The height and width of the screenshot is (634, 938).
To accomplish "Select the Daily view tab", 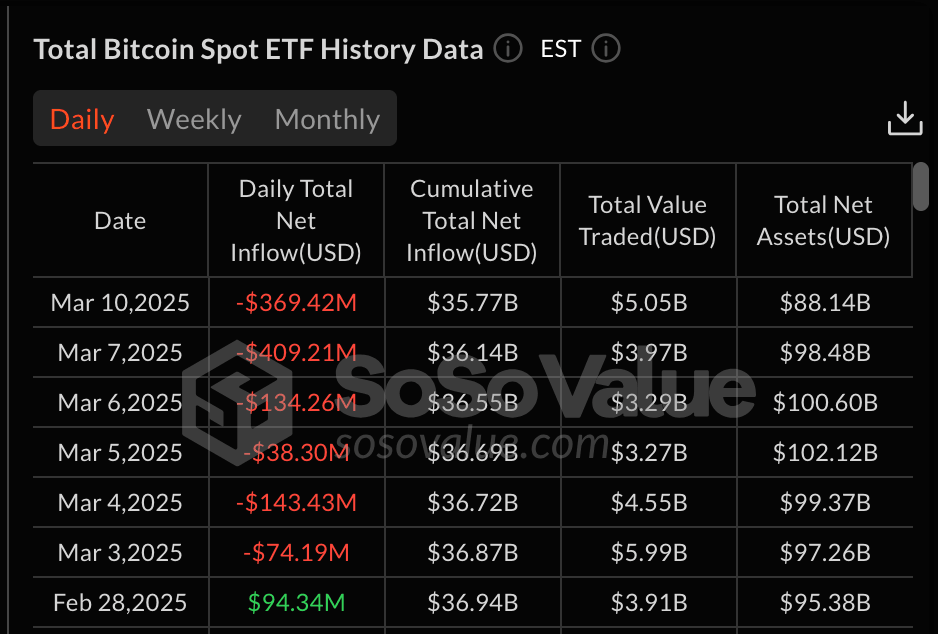I will pos(82,118).
